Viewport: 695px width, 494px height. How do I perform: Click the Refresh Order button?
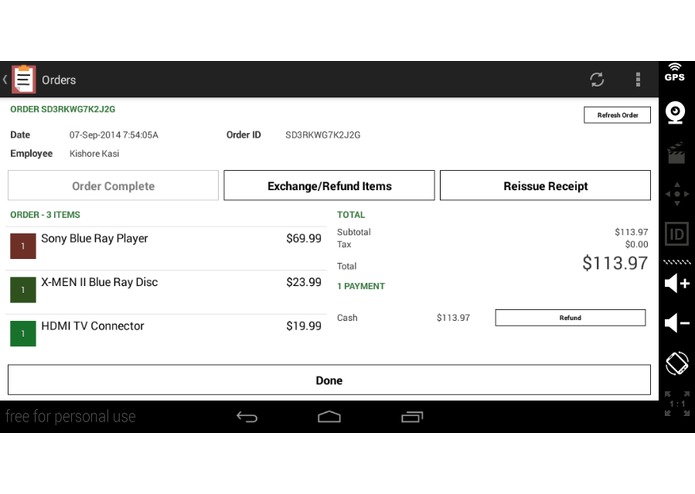pyautogui.click(x=617, y=115)
